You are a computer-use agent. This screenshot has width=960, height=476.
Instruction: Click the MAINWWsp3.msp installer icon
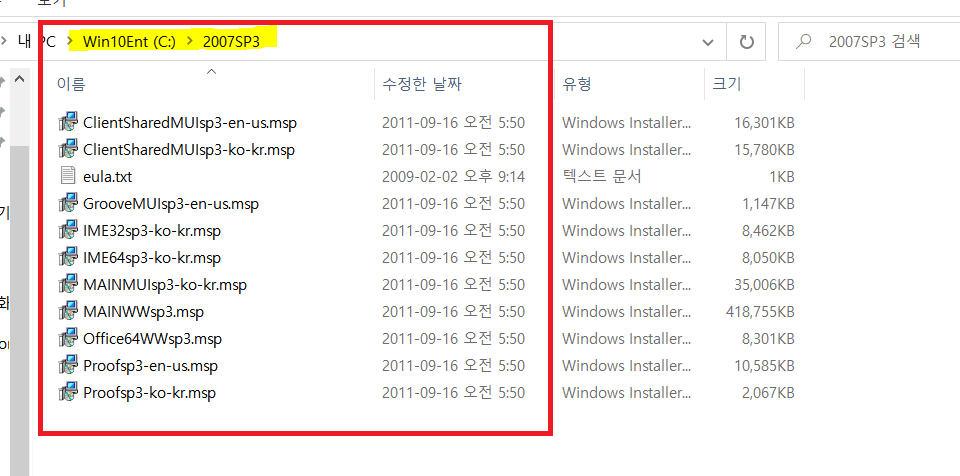tap(68, 311)
